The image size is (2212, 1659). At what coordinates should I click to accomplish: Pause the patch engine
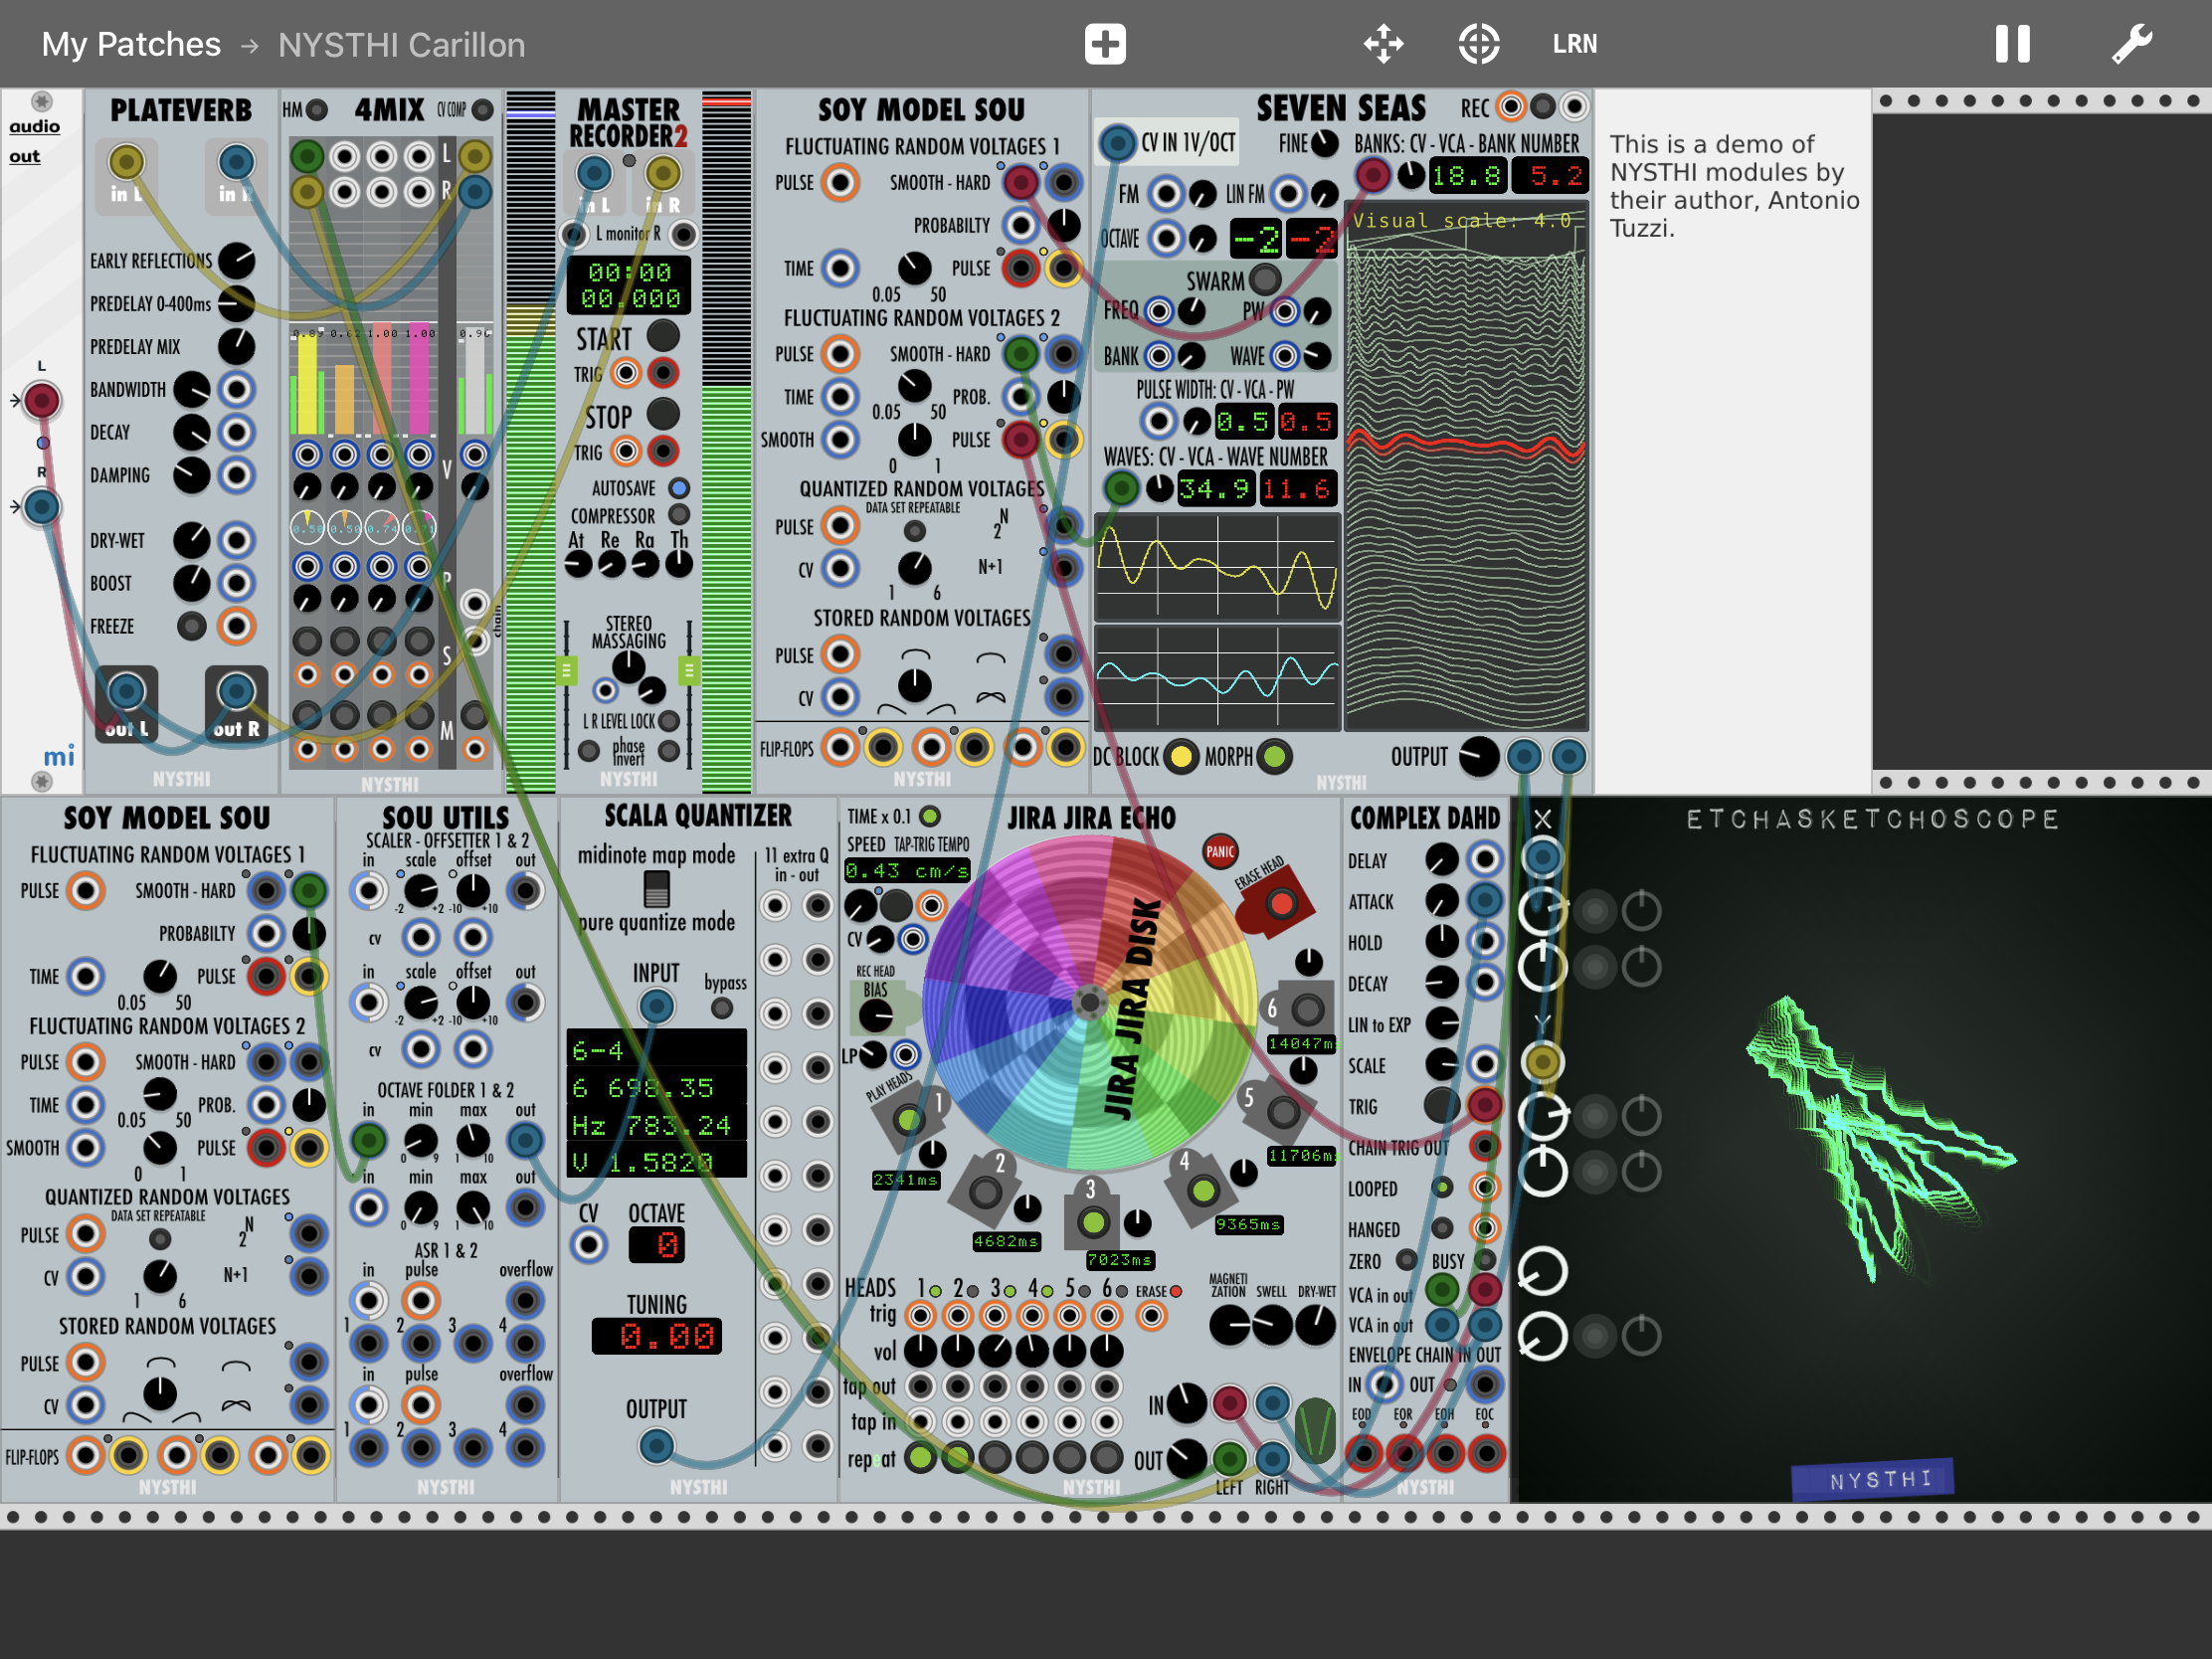click(x=2012, y=44)
